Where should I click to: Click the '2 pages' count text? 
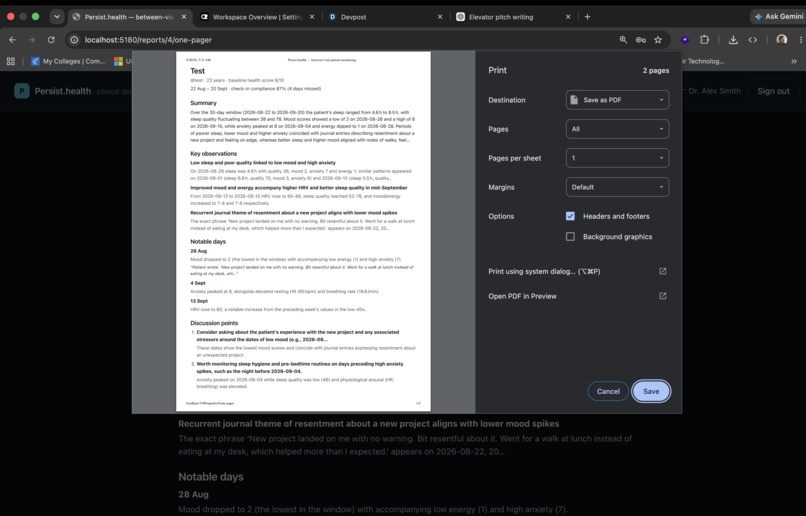pyautogui.click(x=656, y=70)
